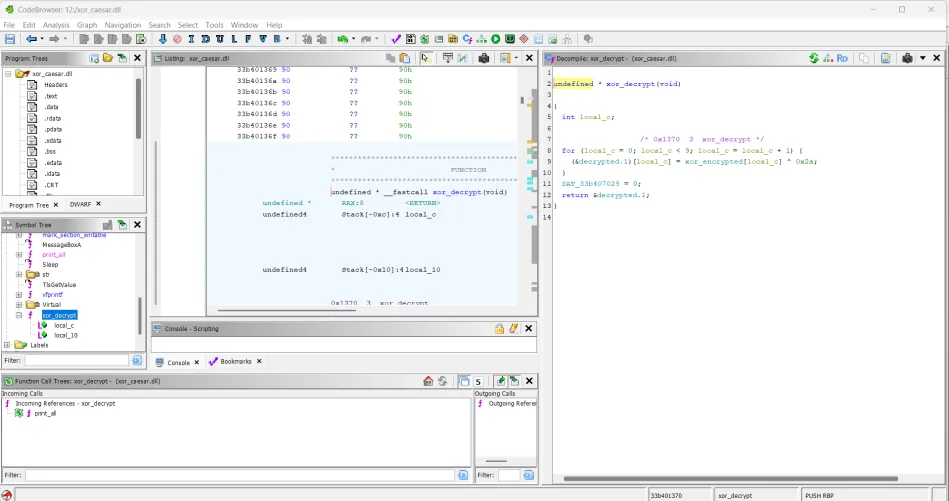This screenshot has height=501, width=949.
Task: Click the refresh icon in Function Call Trees
Action: pos(442,381)
